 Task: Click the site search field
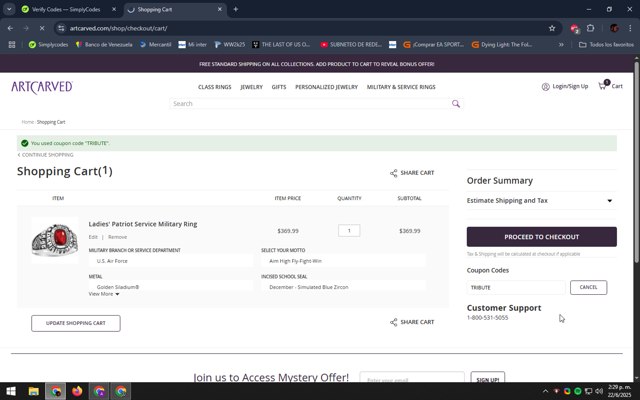(310, 104)
